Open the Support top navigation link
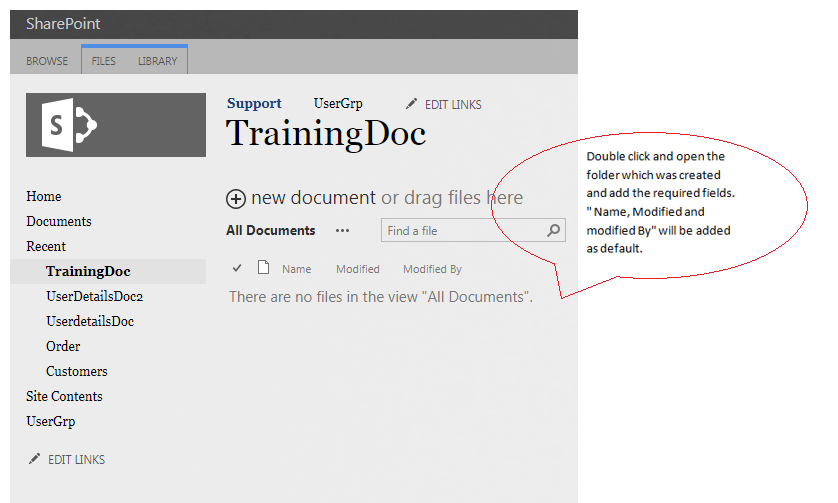Image resolution: width=838 pixels, height=503 pixels. [x=254, y=103]
